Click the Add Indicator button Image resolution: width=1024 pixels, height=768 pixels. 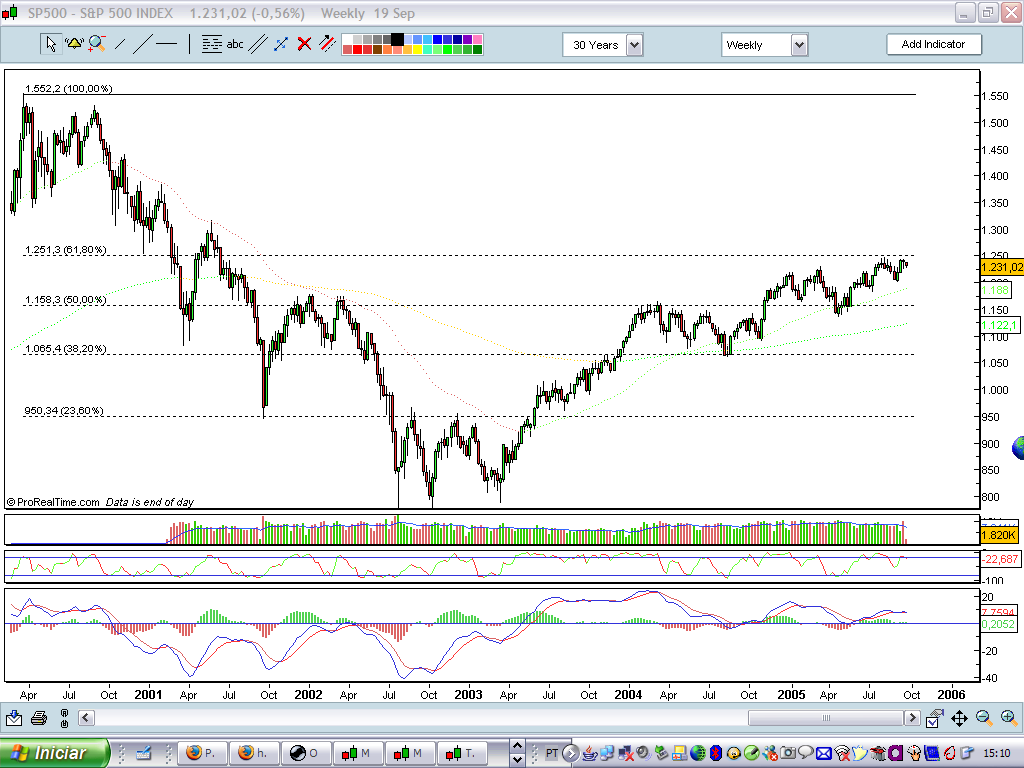934,44
